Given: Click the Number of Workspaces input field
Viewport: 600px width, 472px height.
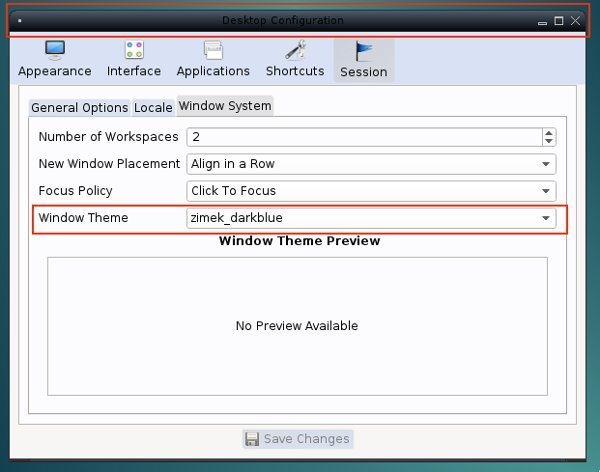Looking at the screenshot, I should [x=362, y=137].
